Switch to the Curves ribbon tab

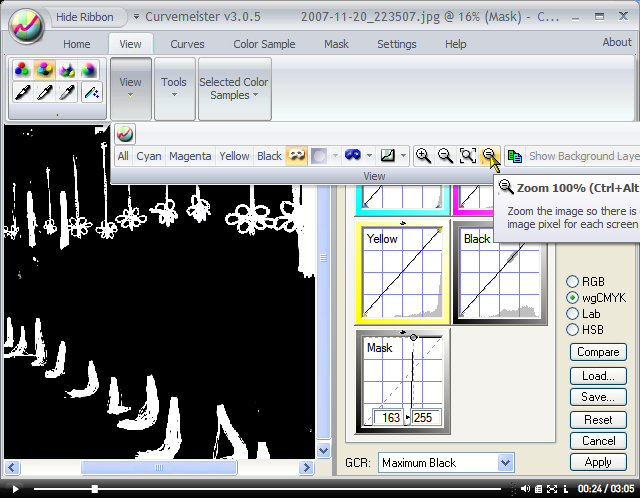(187, 44)
